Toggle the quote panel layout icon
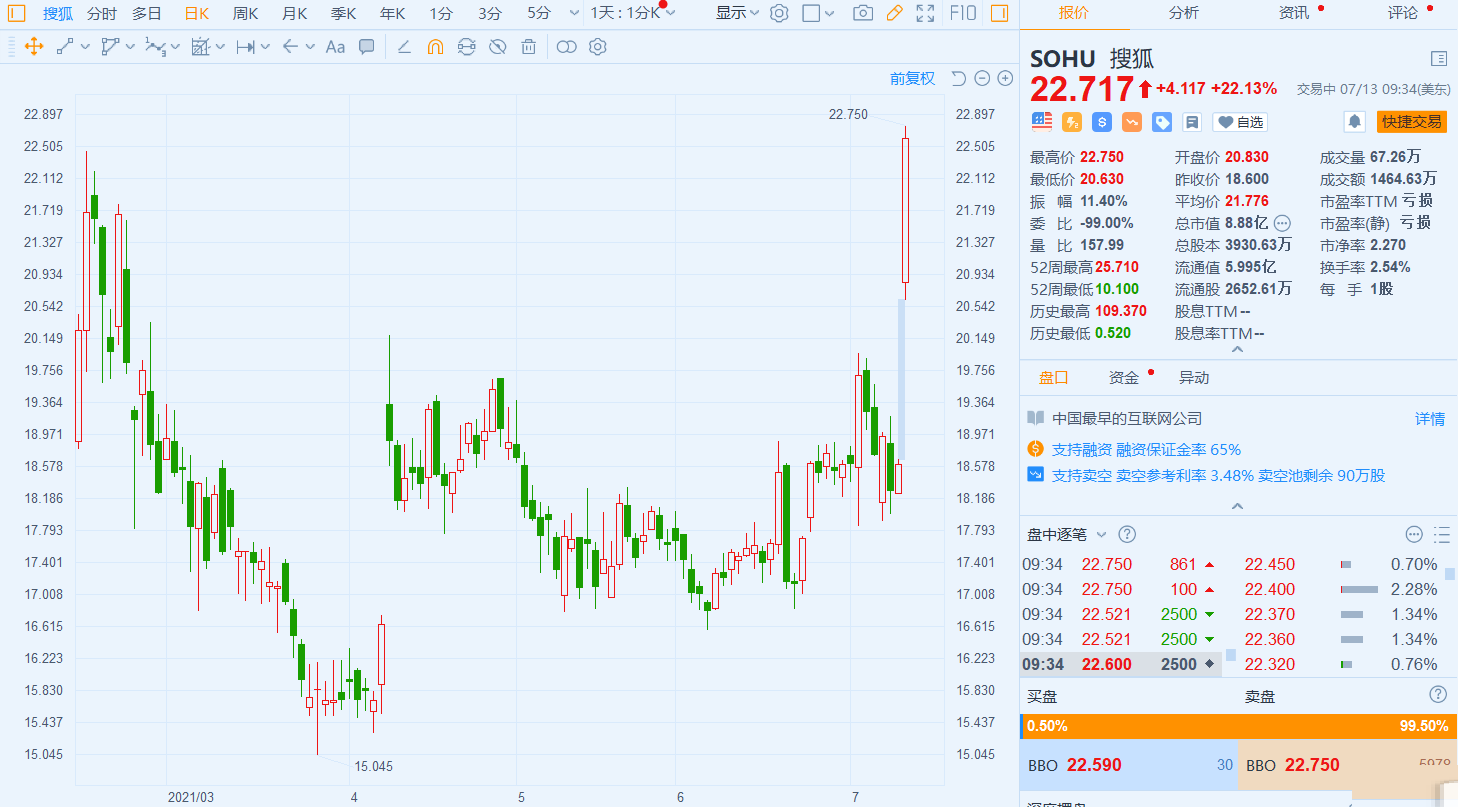 (x=1439, y=58)
